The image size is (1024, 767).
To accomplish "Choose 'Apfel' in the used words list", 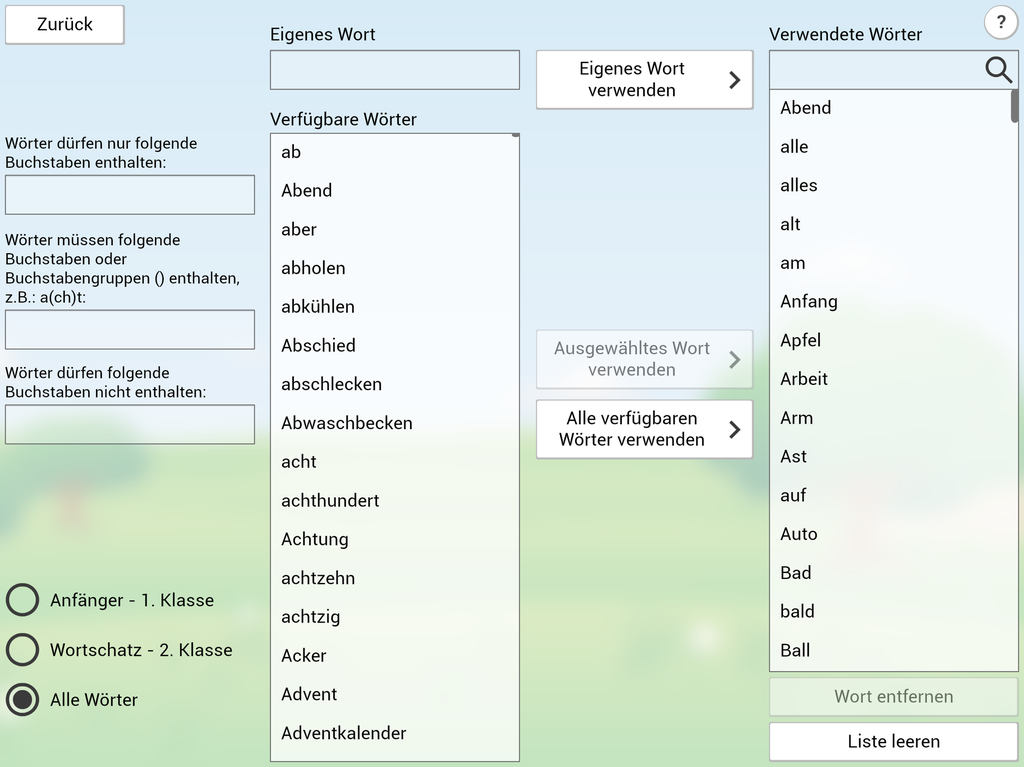I will [801, 340].
